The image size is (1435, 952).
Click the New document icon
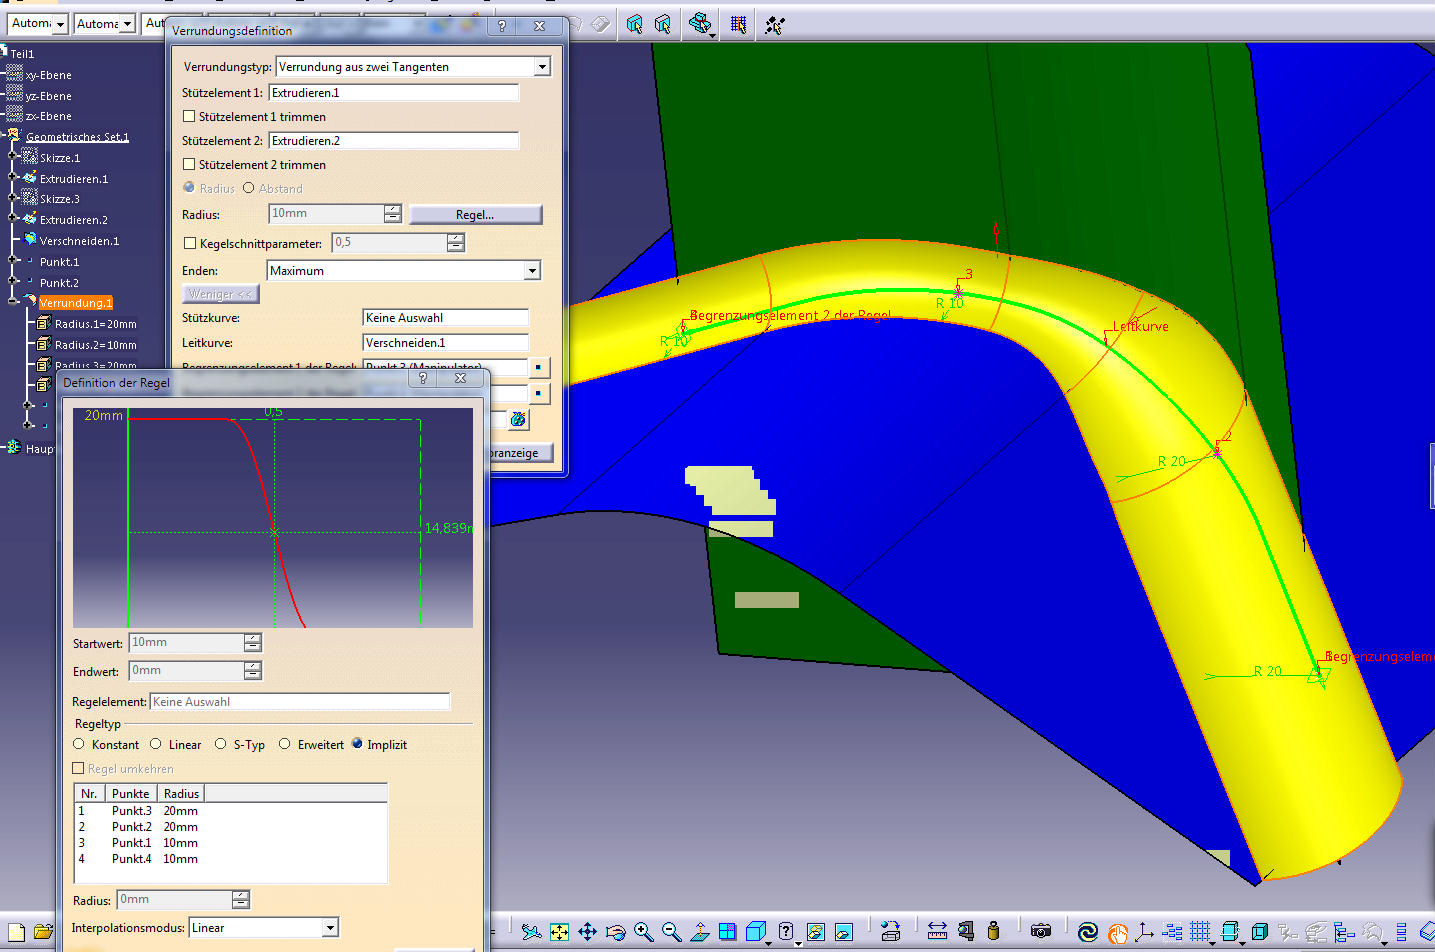pyautogui.click(x=16, y=932)
